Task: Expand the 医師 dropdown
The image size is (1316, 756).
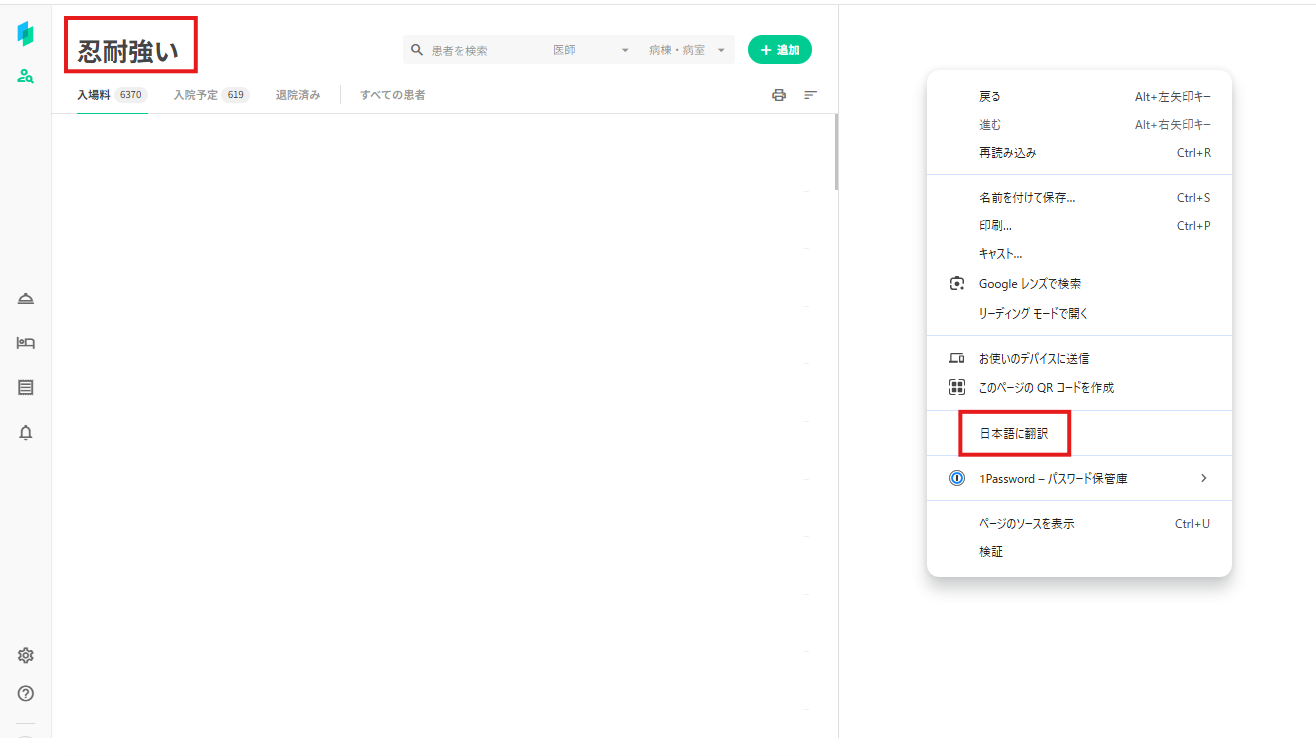Action: pos(591,50)
